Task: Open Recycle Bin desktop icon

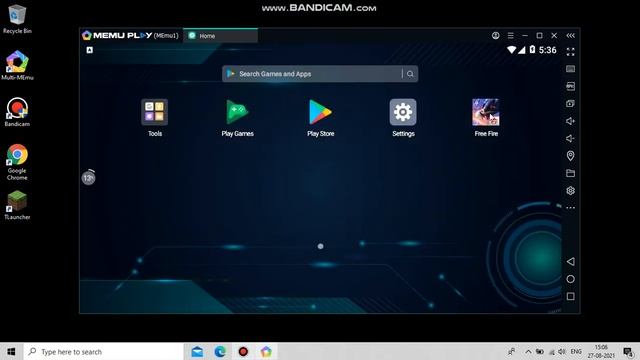Action: coord(17,19)
